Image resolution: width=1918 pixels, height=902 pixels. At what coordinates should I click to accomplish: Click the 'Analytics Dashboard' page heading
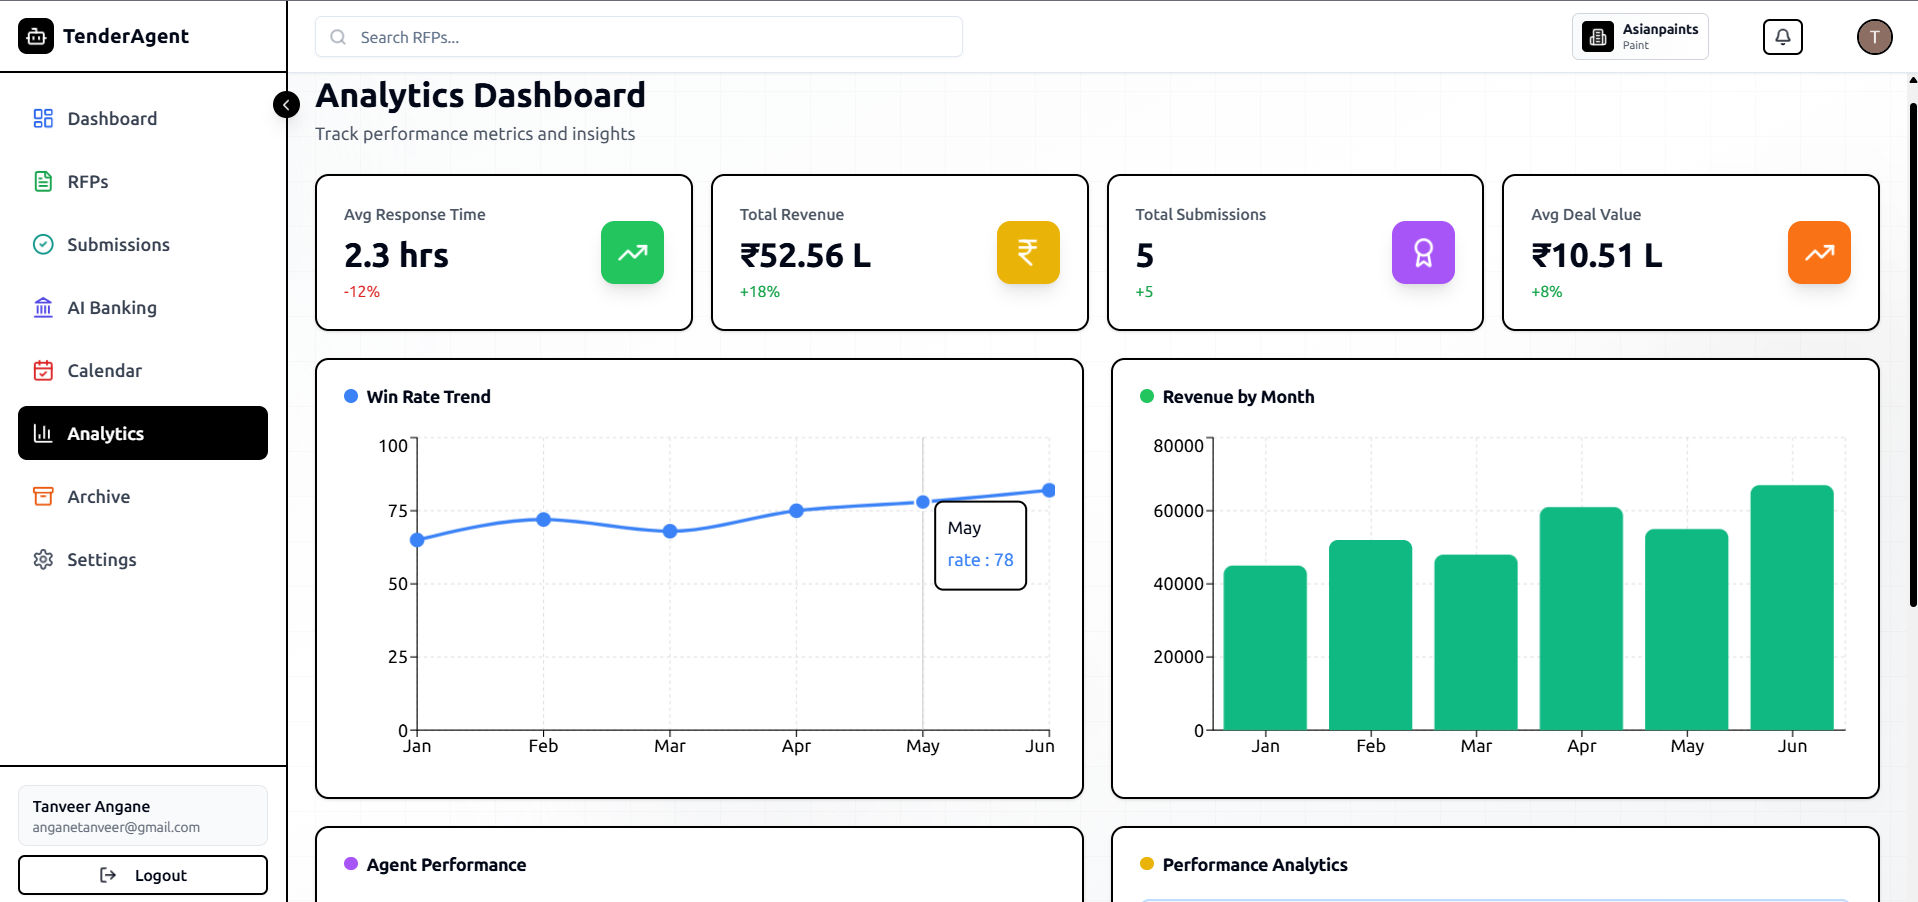point(480,95)
